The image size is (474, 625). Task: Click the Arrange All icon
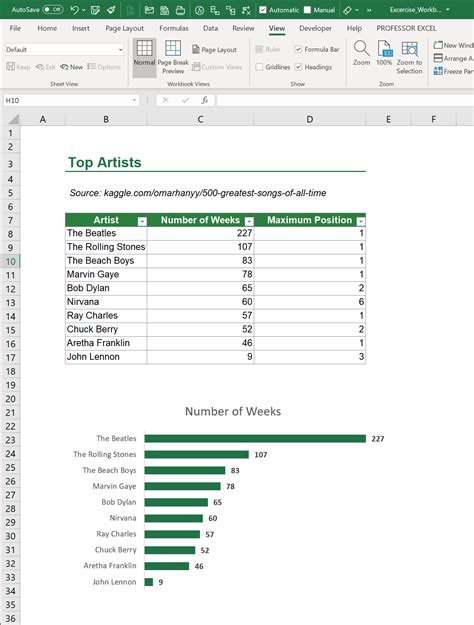[438, 58]
